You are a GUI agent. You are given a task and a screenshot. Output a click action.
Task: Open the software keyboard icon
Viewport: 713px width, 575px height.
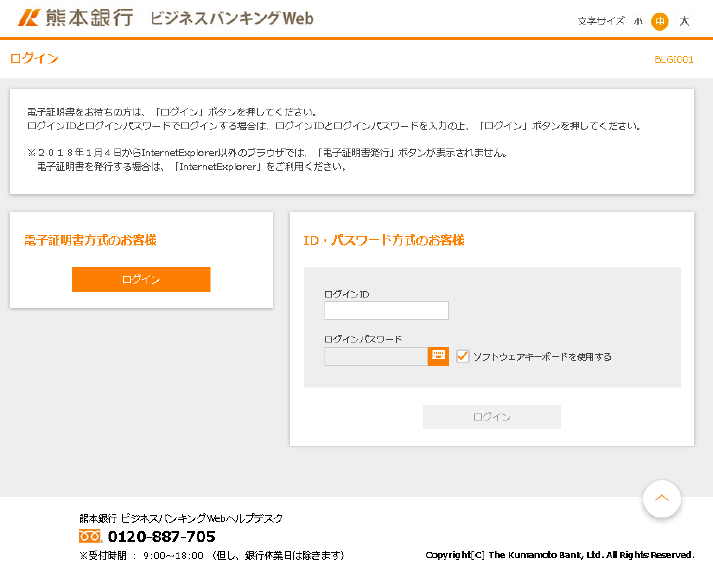tap(438, 356)
